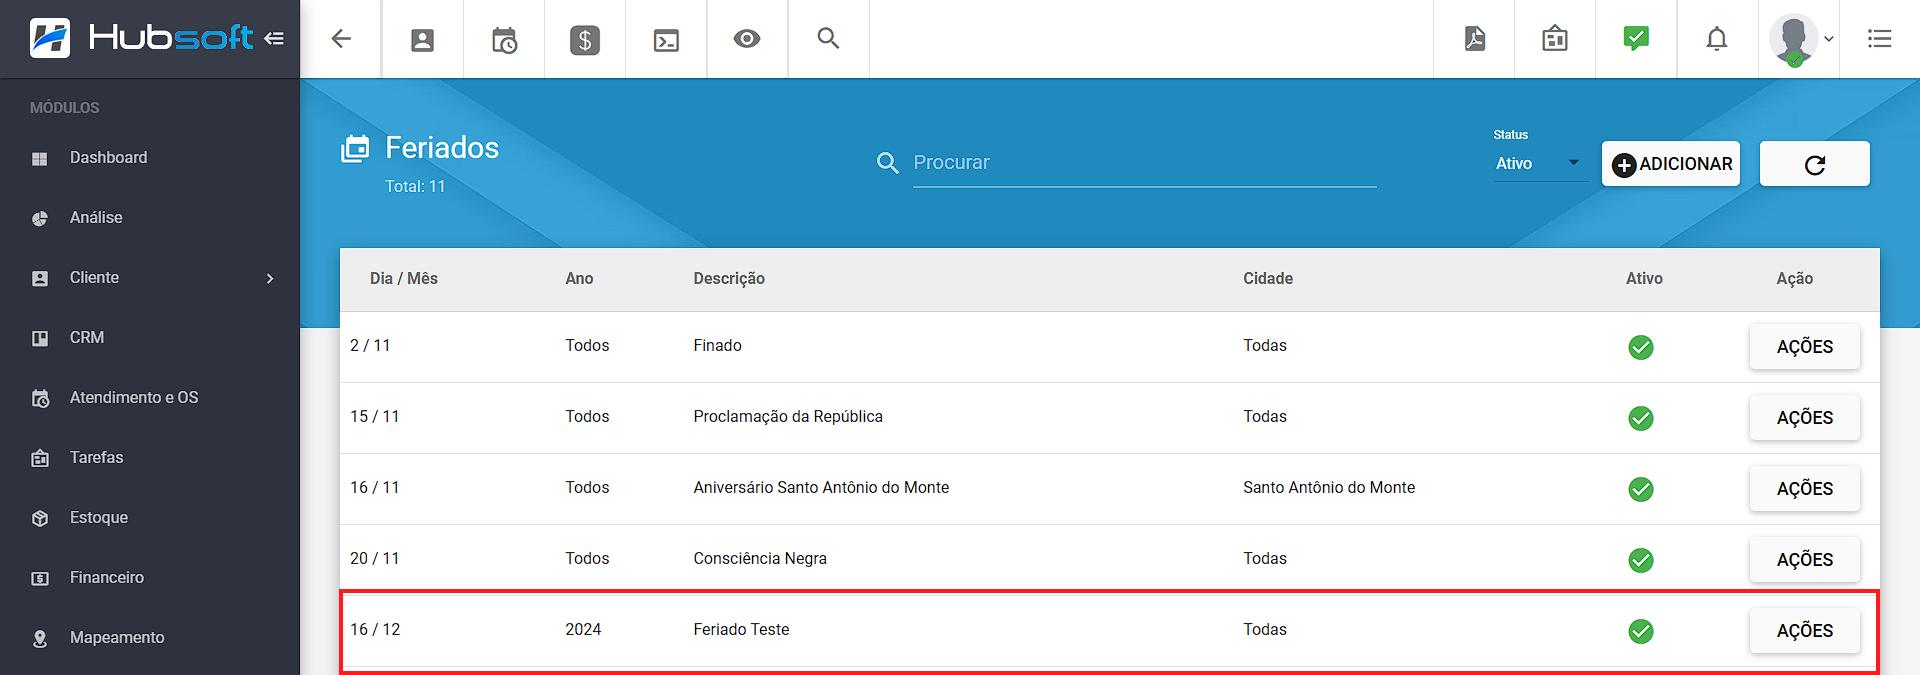1920x675 pixels.
Task: Click the Procurar search field
Action: pos(1144,163)
